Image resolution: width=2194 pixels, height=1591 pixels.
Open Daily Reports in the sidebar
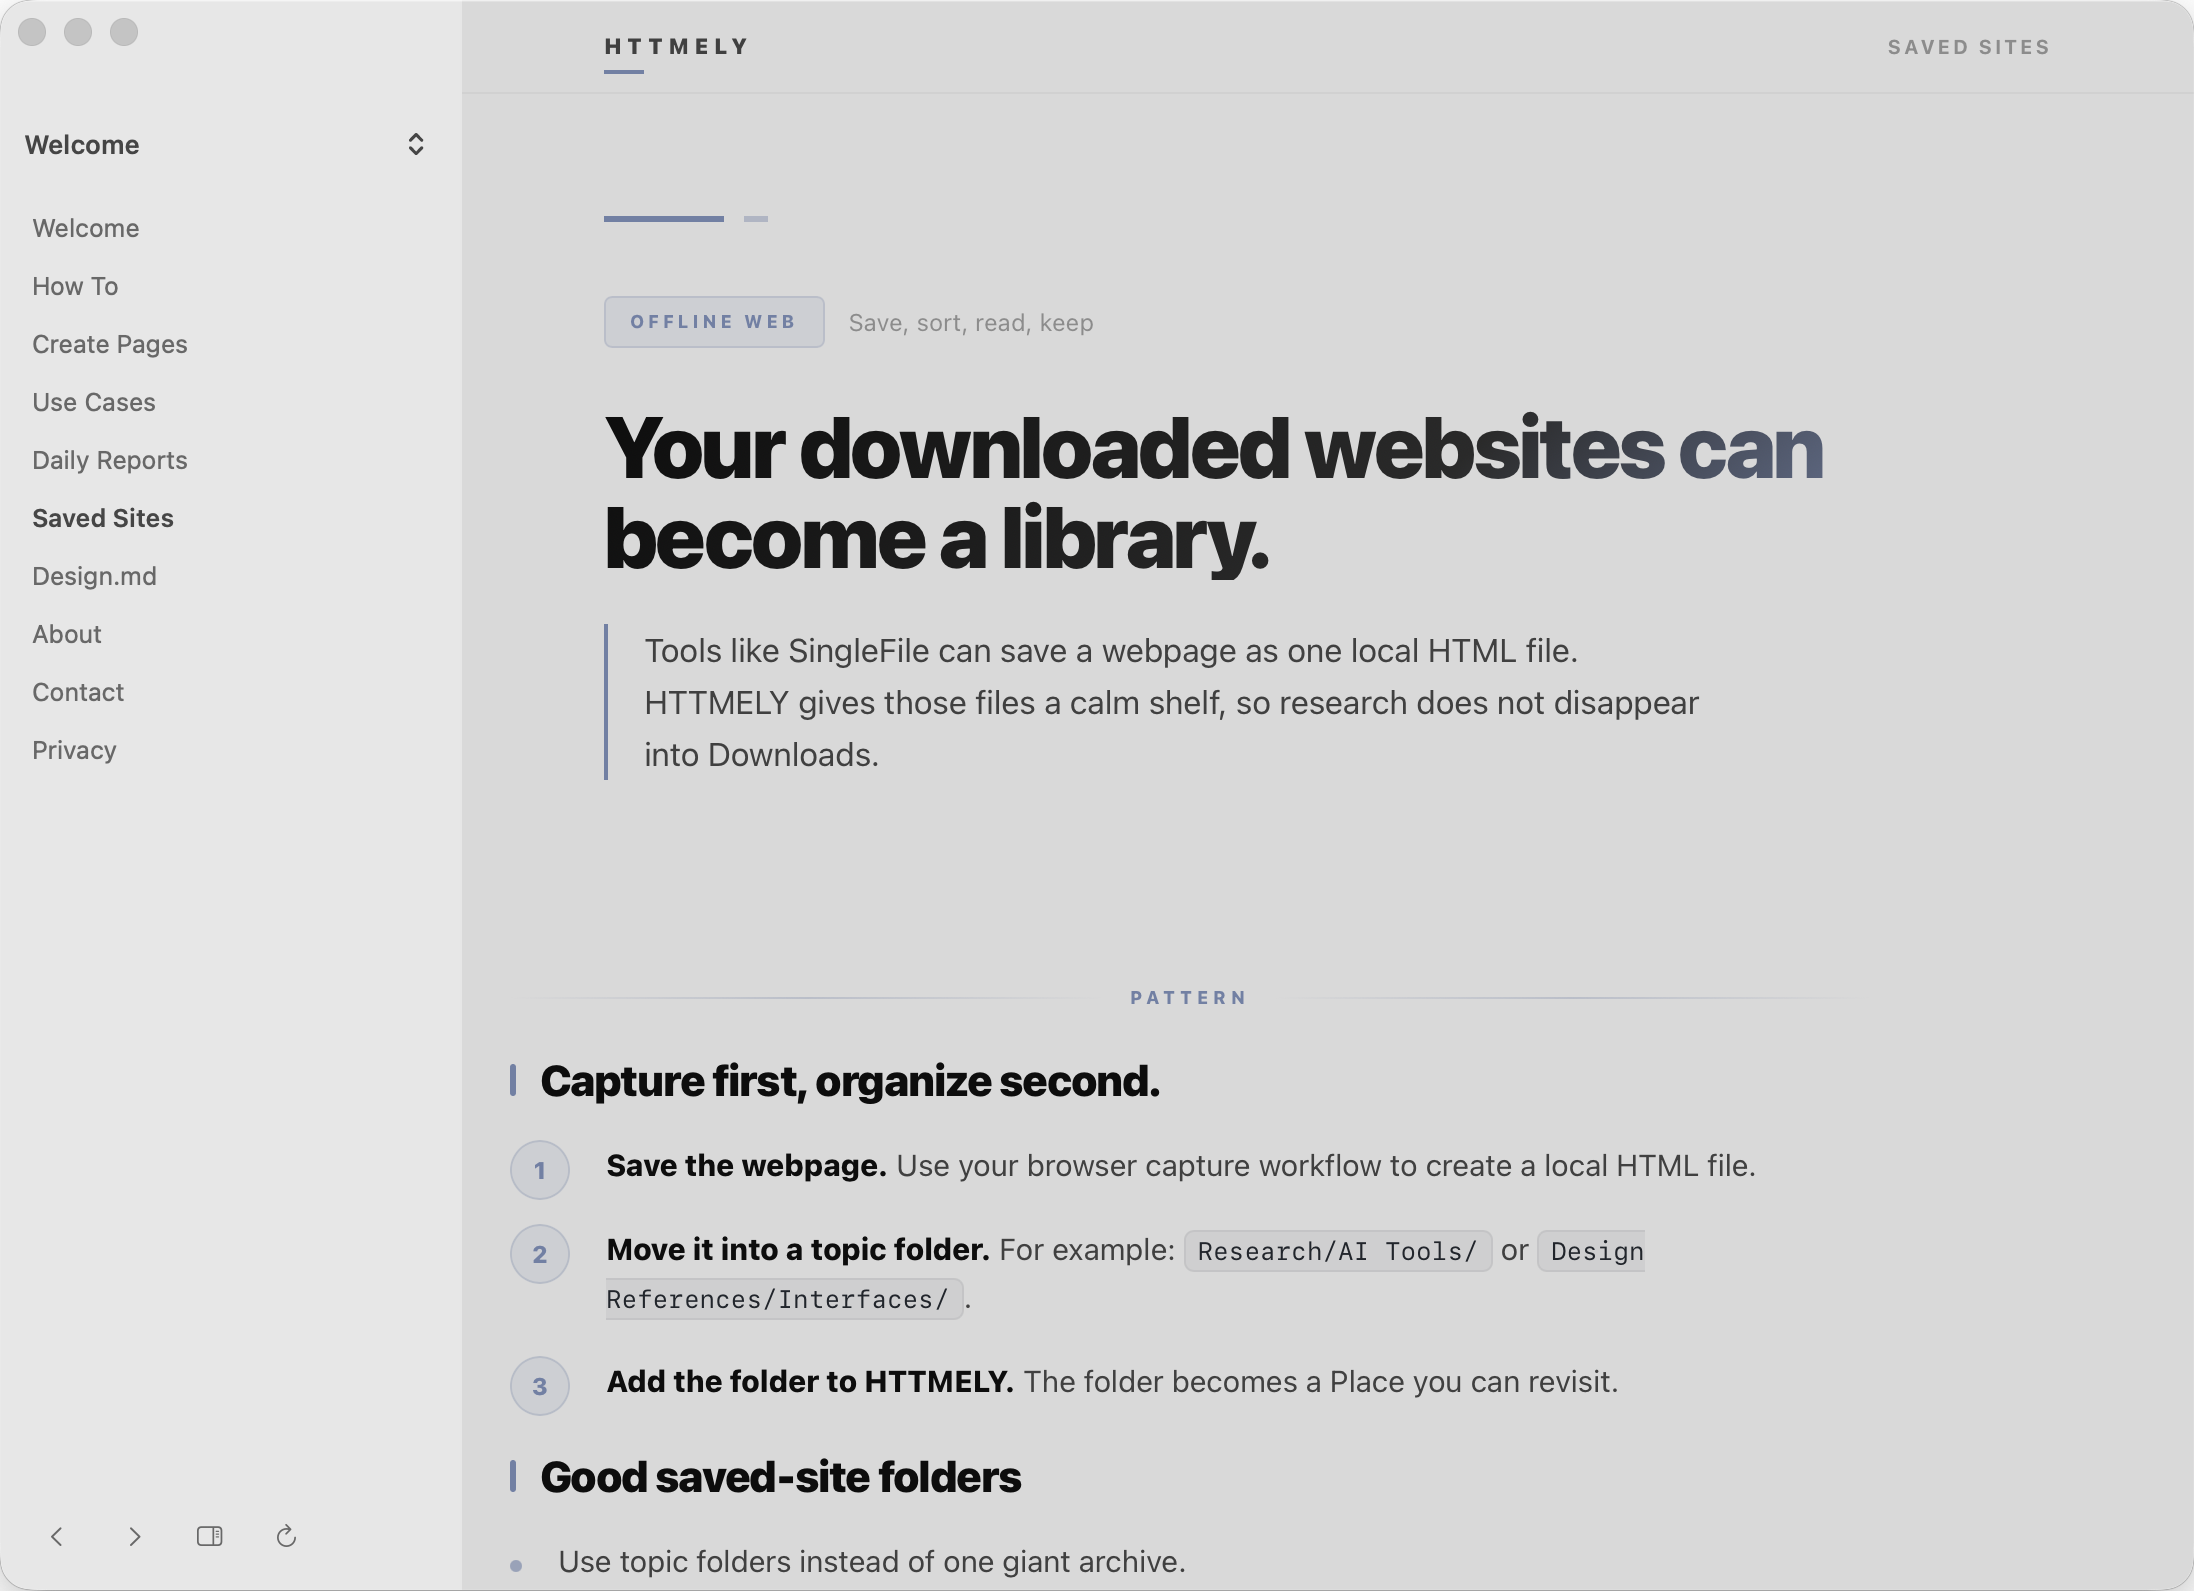point(110,460)
